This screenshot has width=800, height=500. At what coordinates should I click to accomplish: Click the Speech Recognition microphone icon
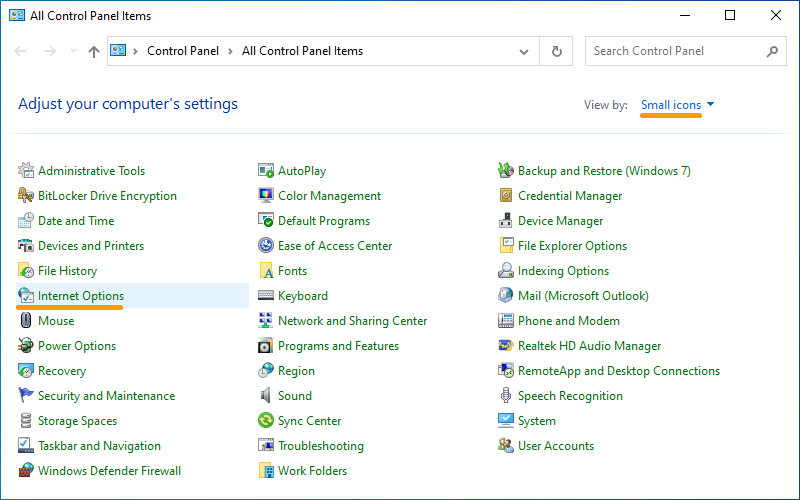point(506,396)
